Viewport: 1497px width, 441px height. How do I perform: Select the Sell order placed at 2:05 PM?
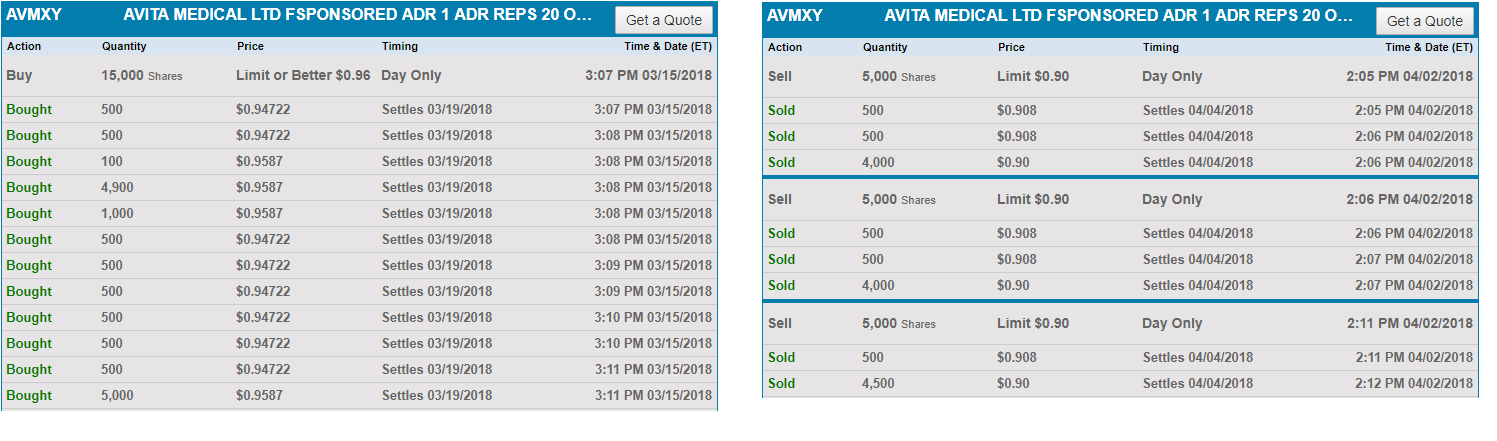click(x=1120, y=76)
